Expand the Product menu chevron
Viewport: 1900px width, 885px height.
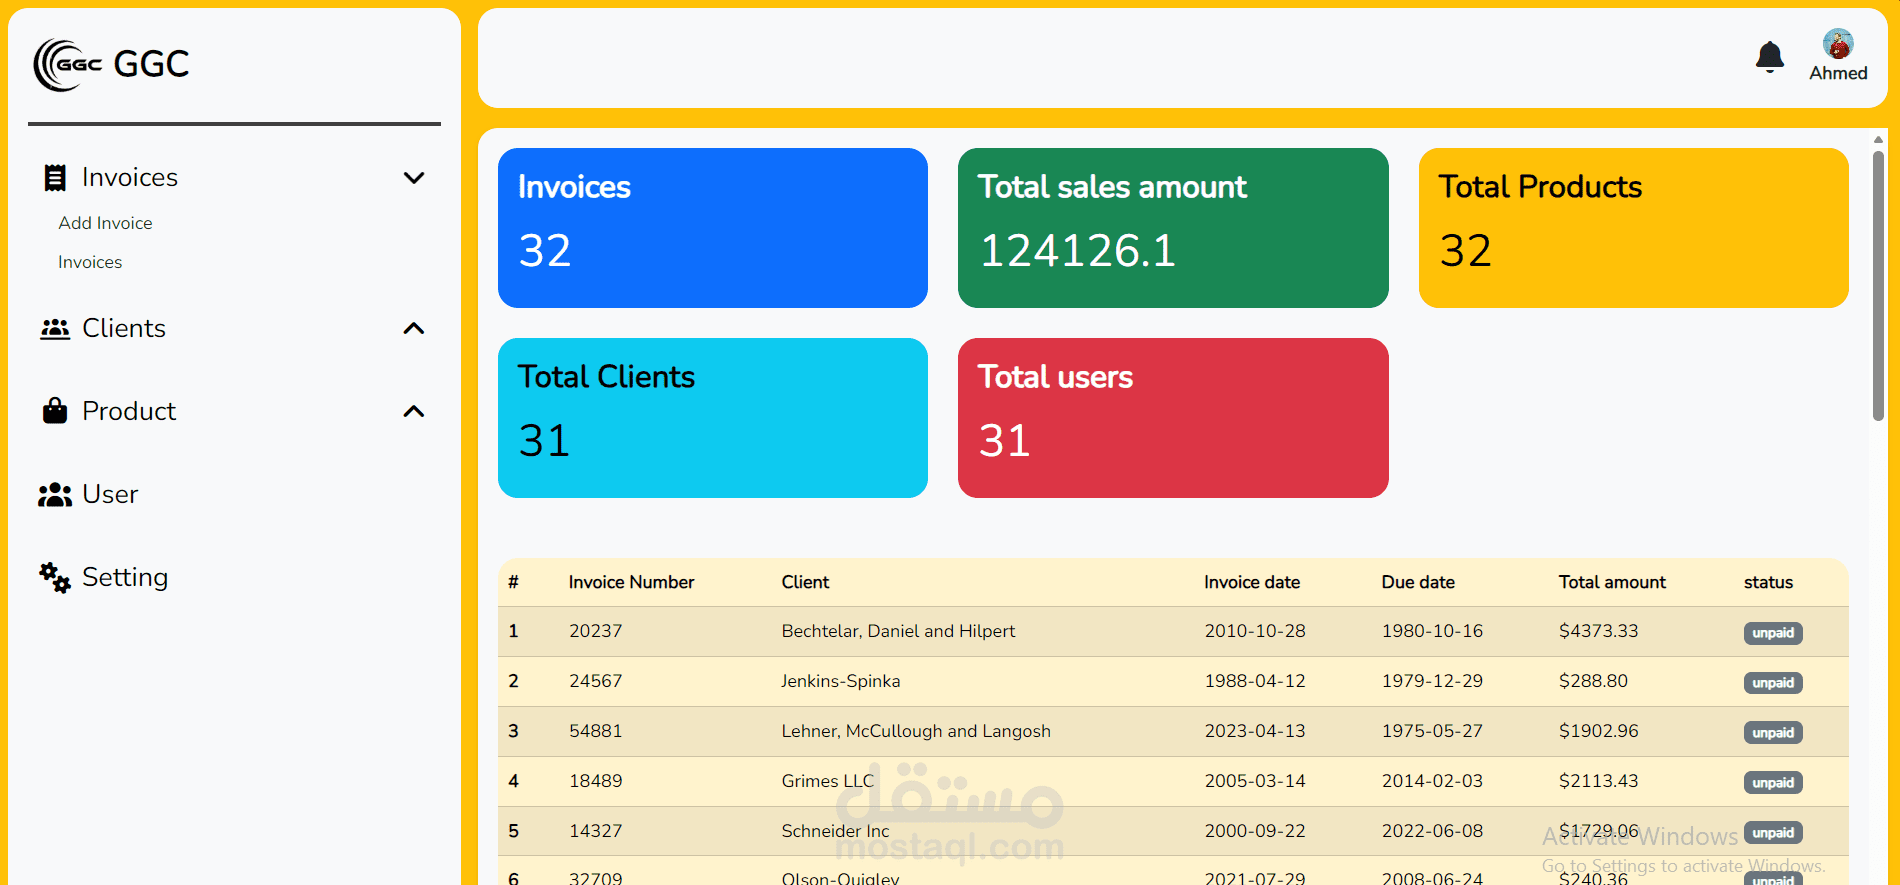tap(414, 411)
